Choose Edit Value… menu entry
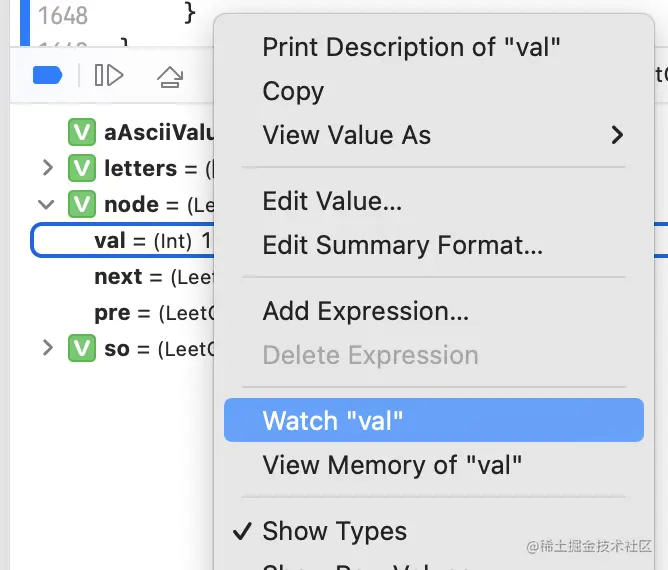668x570 pixels. tap(332, 201)
